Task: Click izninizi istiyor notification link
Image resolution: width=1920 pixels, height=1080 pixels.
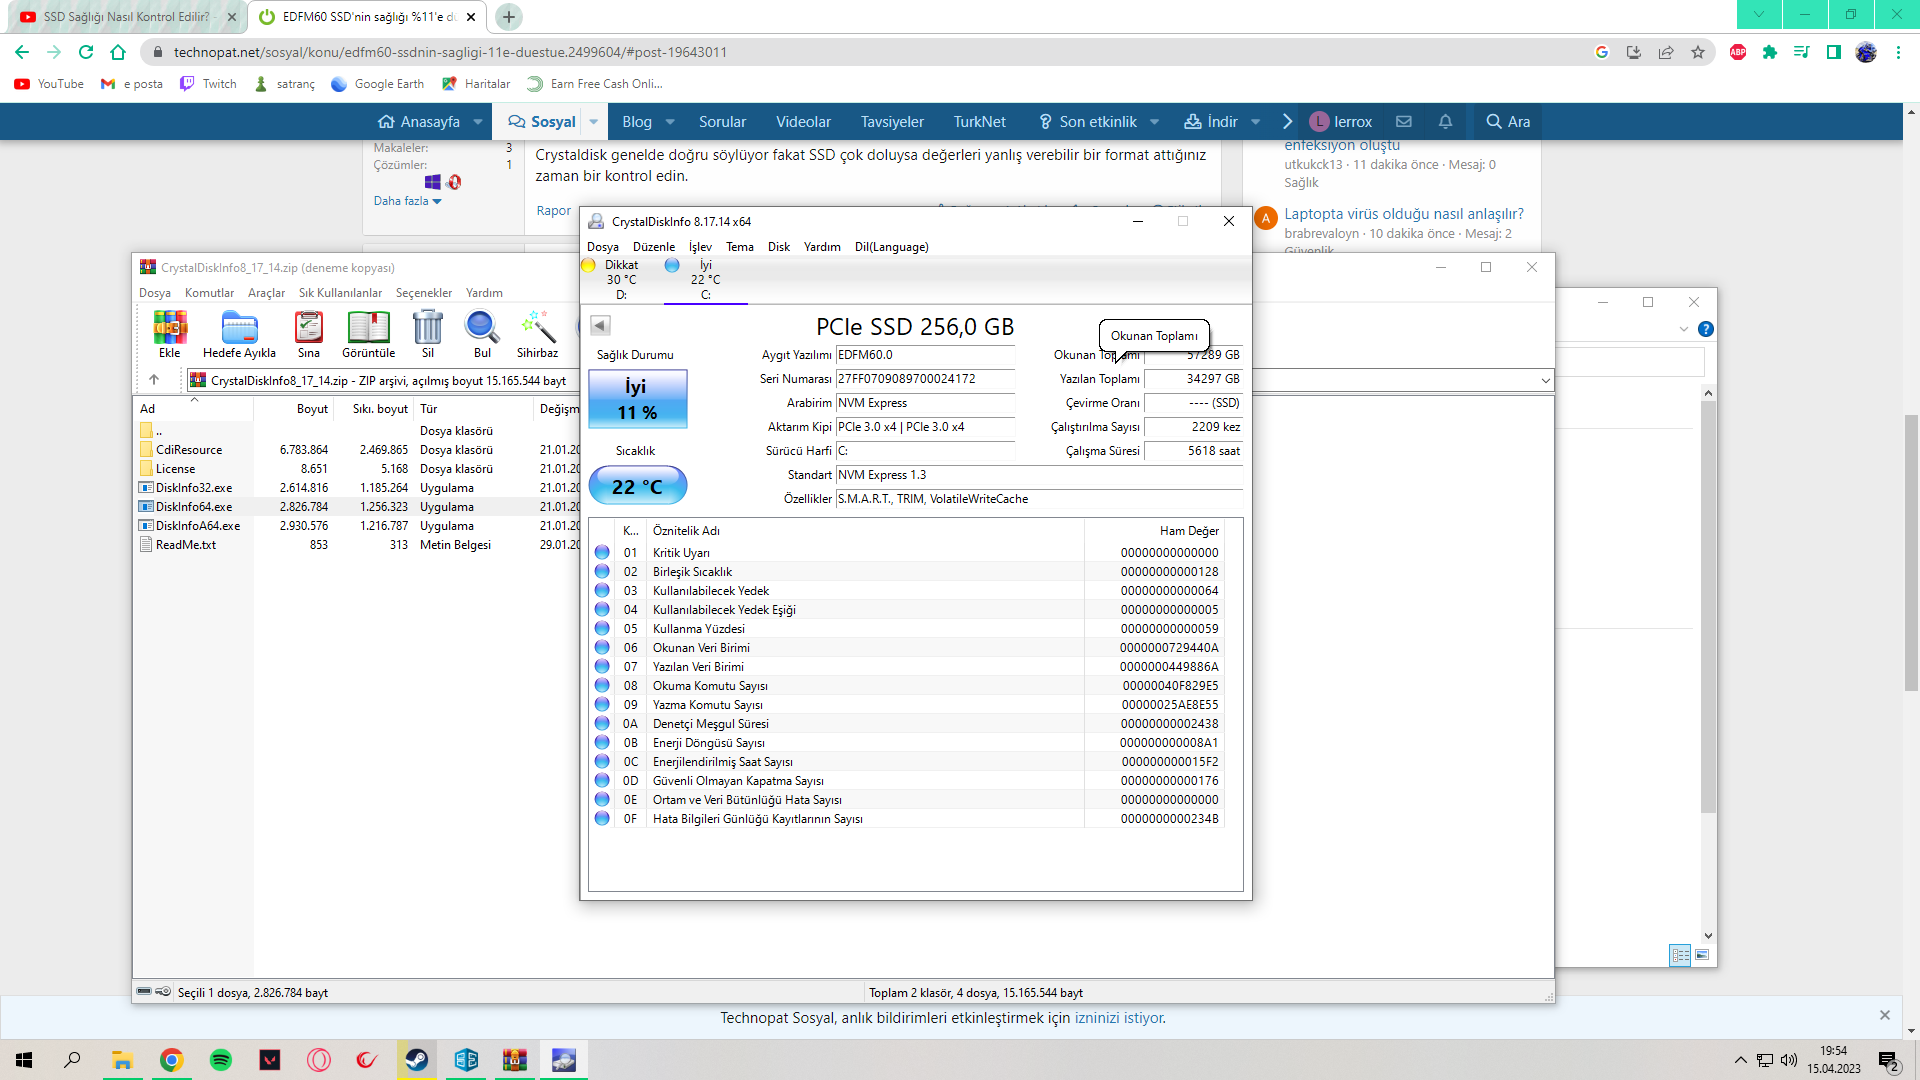Action: tap(1119, 1018)
